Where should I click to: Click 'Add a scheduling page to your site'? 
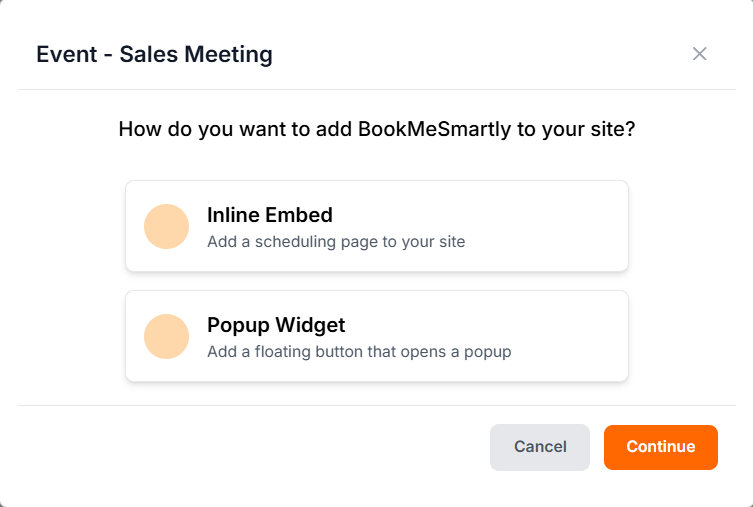336,241
